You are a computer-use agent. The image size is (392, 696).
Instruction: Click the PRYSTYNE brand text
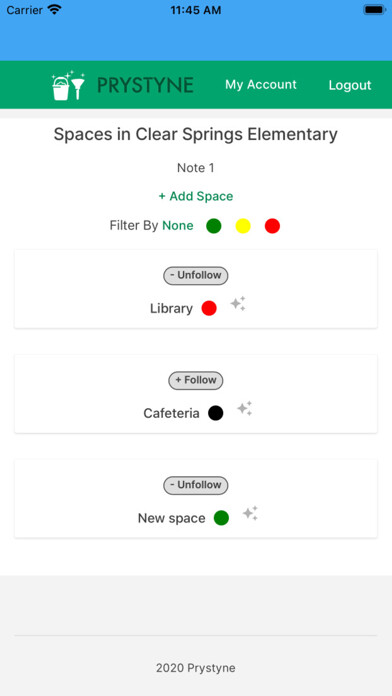tap(145, 85)
